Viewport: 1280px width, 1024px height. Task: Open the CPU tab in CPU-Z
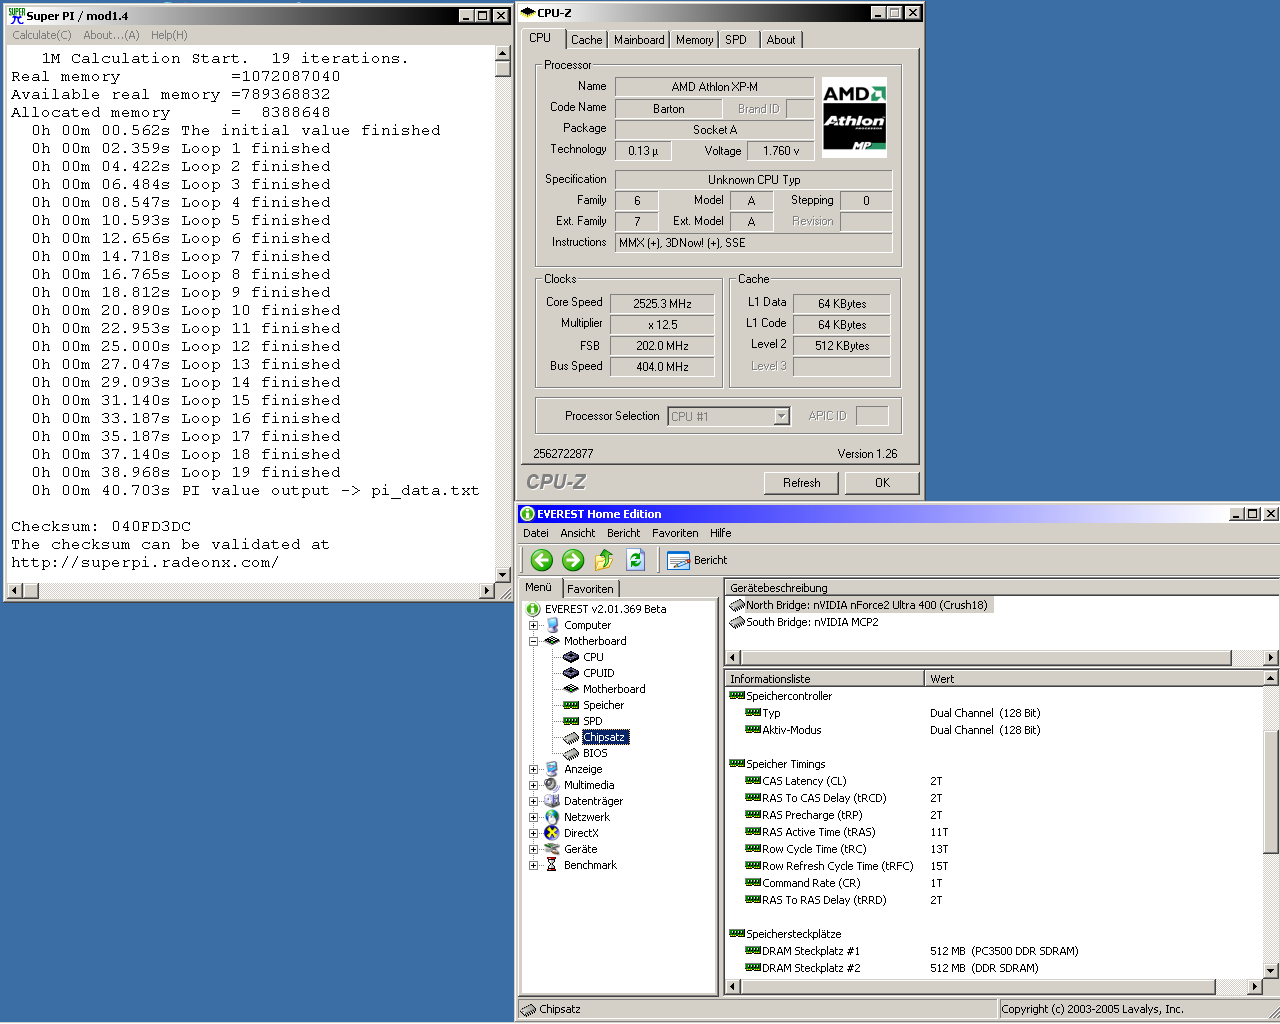click(x=540, y=38)
